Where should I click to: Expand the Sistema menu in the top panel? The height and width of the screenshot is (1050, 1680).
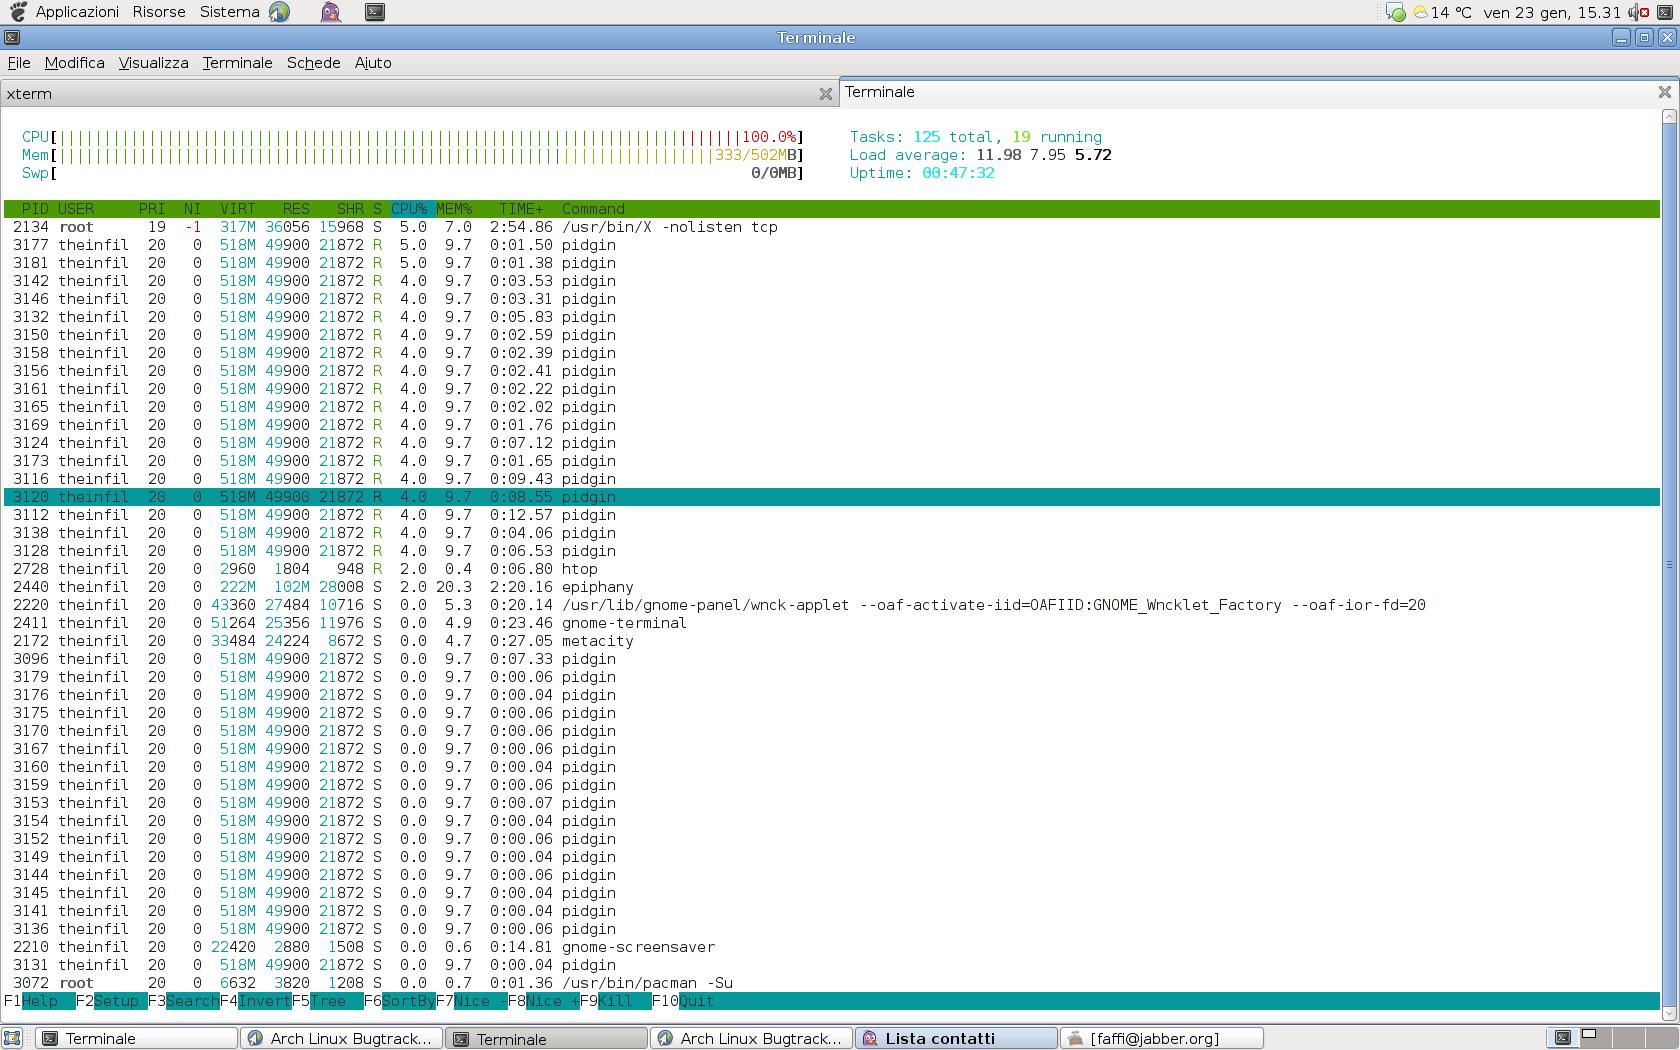click(229, 12)
